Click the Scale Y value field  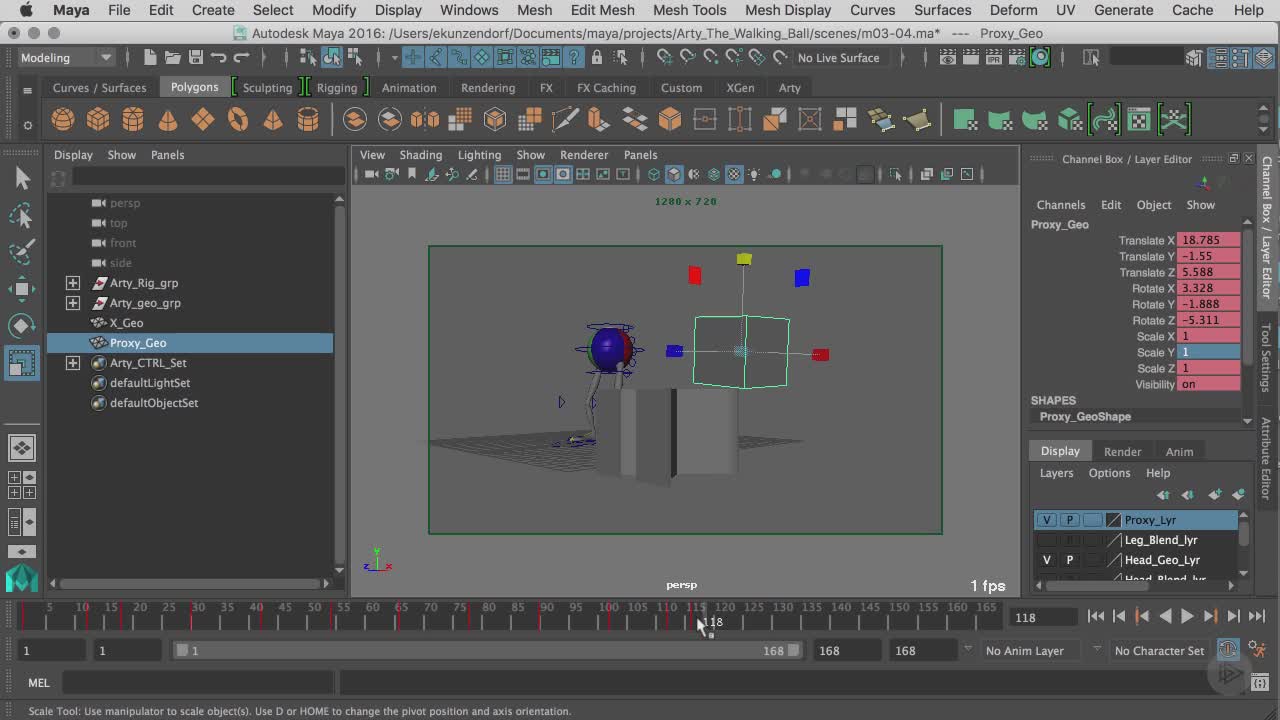pyautogui.click(x=1209, y=352)
